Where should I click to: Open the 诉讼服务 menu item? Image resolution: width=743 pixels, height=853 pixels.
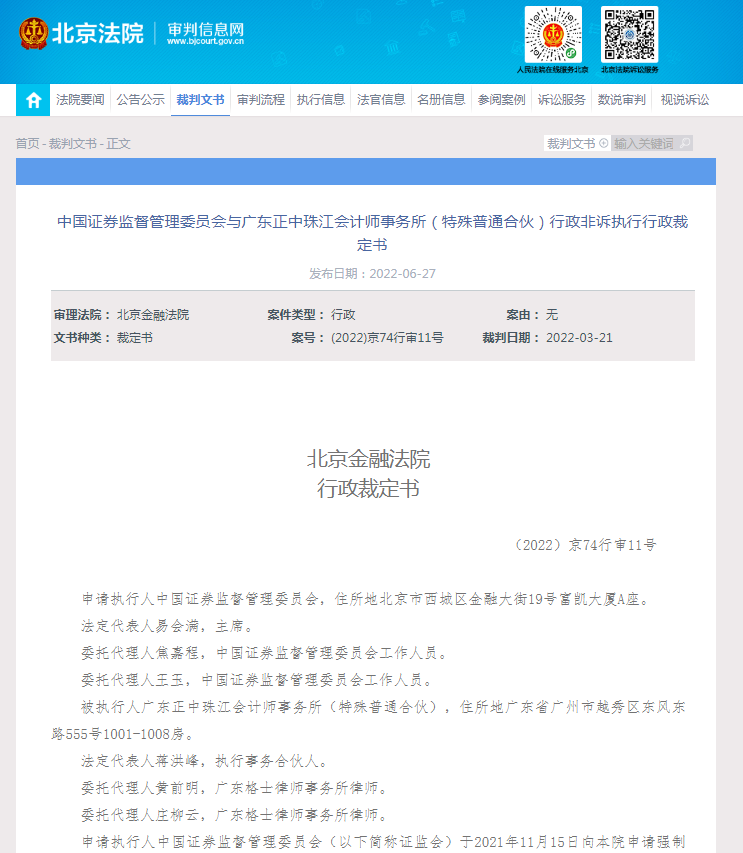(561, 100)
